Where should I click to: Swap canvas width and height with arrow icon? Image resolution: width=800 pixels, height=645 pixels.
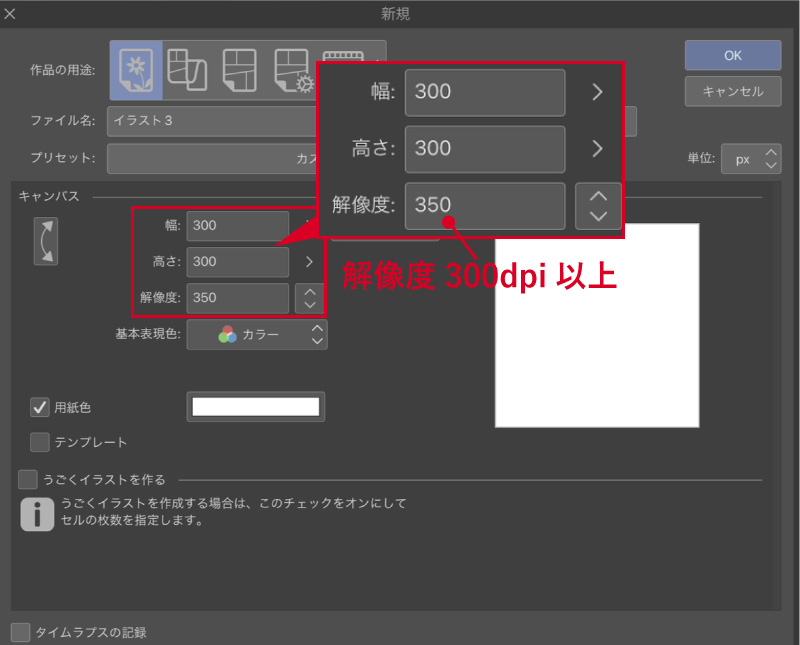46,241
